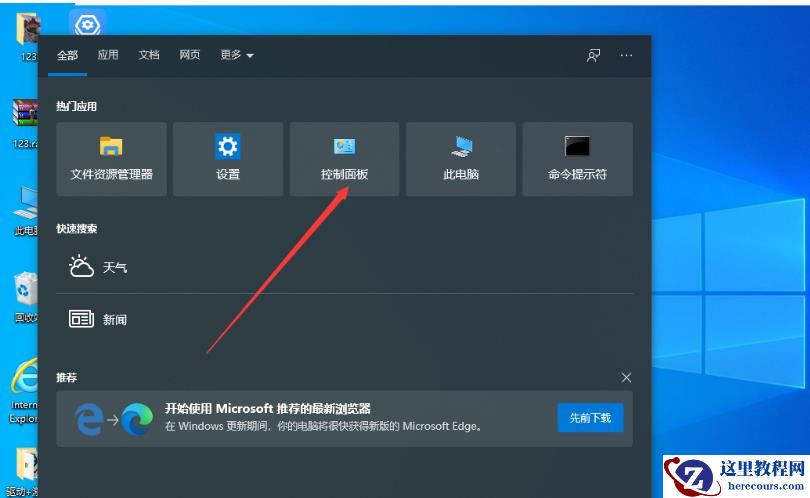Screen dimensions: 810x498
Task: Dismiss the 推荐 section with X
Action: coord(626,378)
